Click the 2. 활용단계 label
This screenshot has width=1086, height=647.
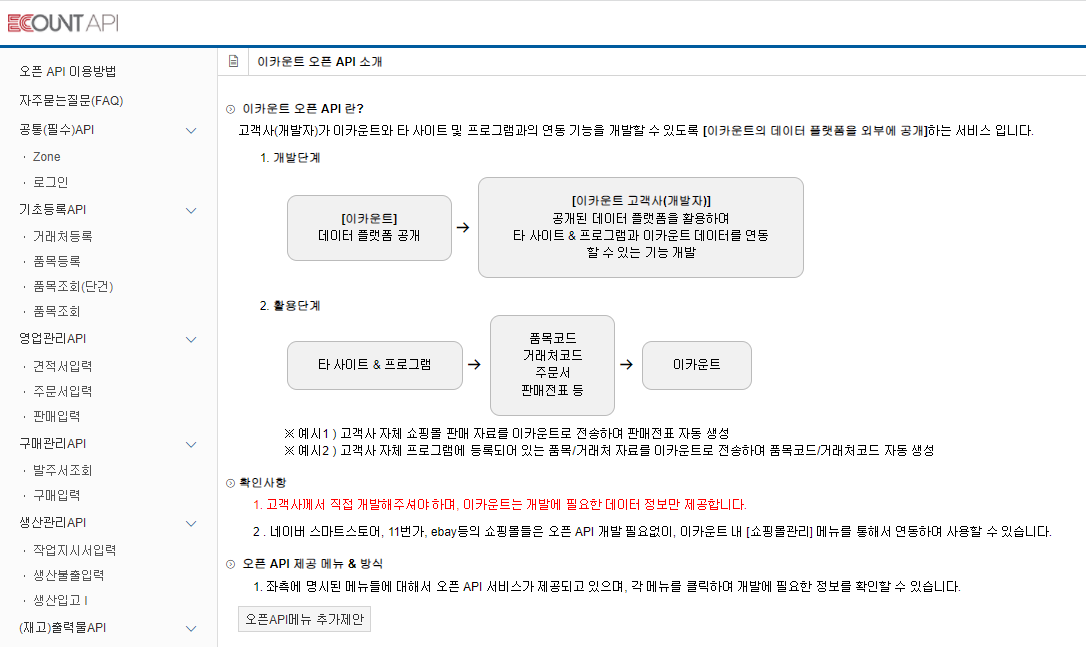[x=290, y=305]
